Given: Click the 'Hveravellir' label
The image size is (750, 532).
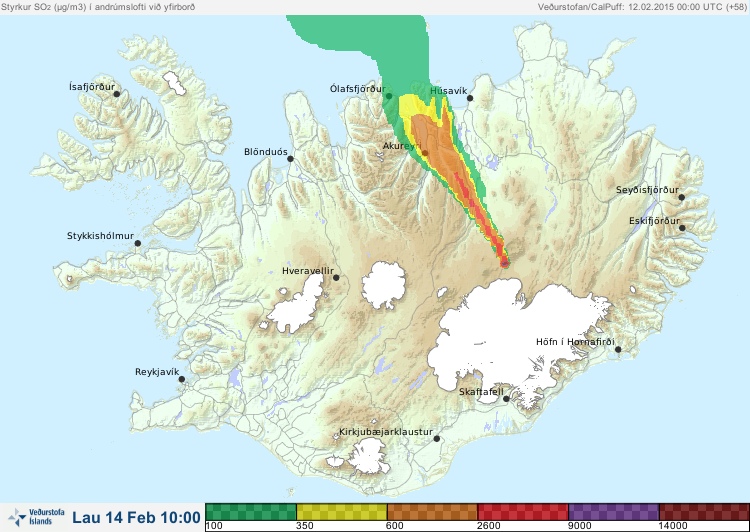Looking at the screenshot, I should [x=308, y=271].
